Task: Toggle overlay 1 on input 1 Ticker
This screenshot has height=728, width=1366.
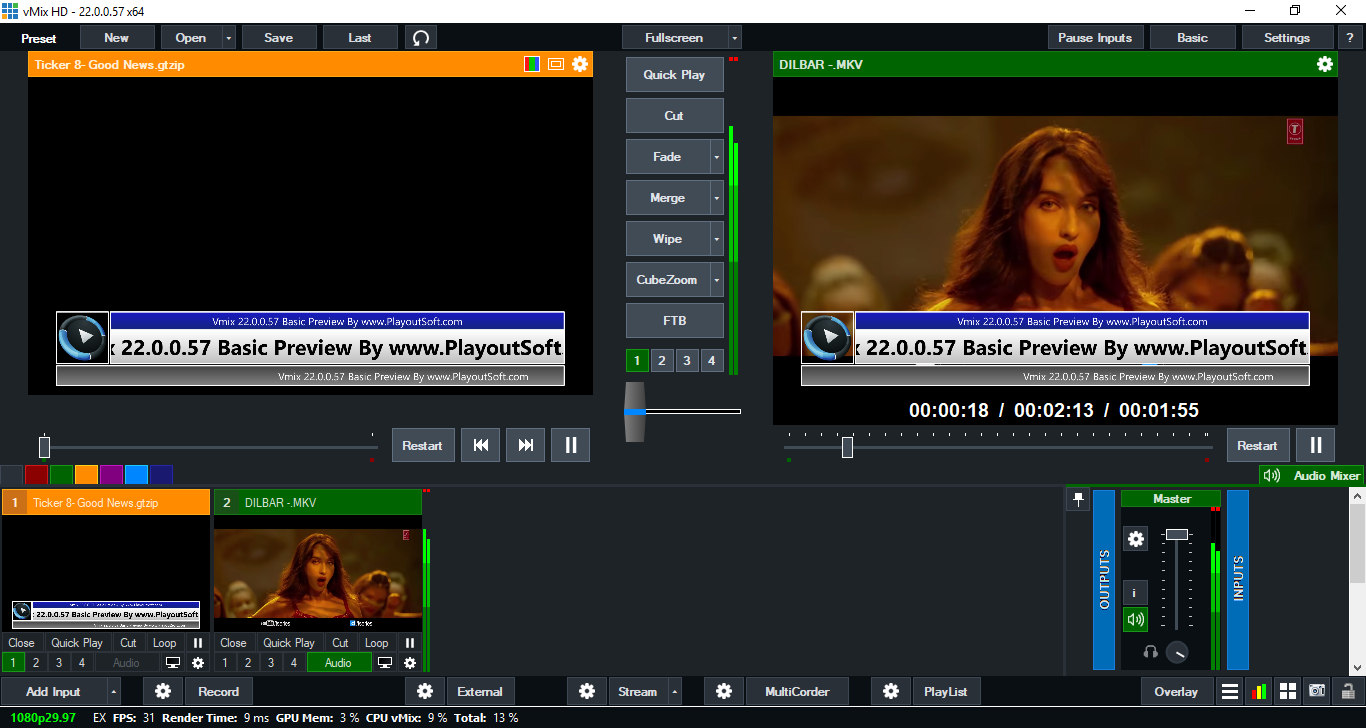Action: tap(13, 662)
